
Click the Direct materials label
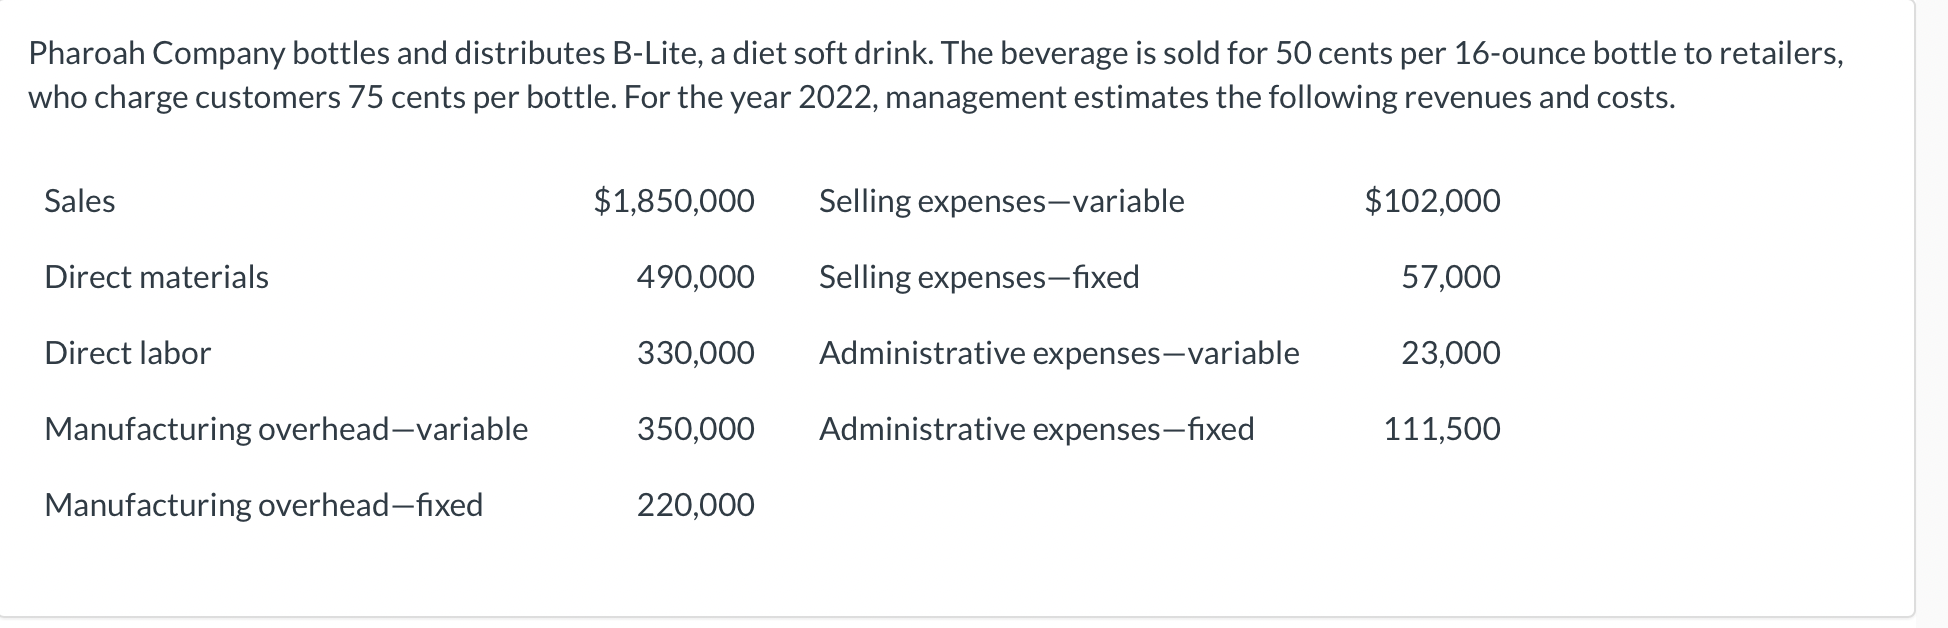[x=156, y=277]
